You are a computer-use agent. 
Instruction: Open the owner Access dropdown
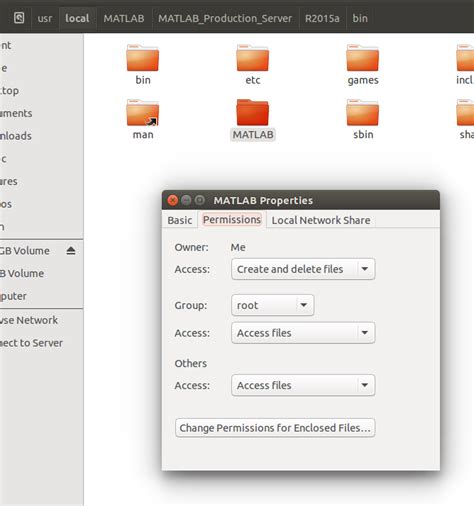point(303,269)
